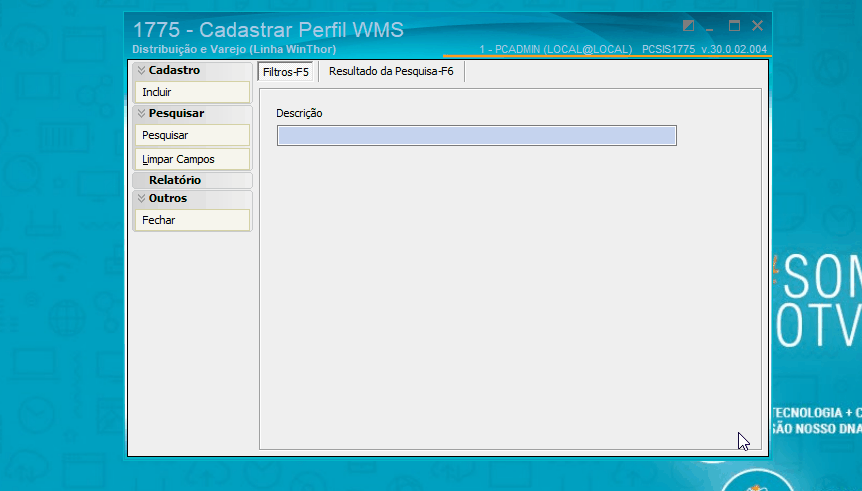
Task: Close the routine using Fechar
Action: (192, 220)
